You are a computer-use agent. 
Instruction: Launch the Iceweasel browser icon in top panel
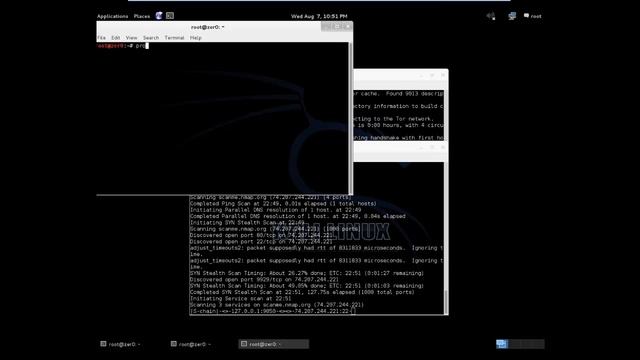pyautogui.click(x=159, y=16)
